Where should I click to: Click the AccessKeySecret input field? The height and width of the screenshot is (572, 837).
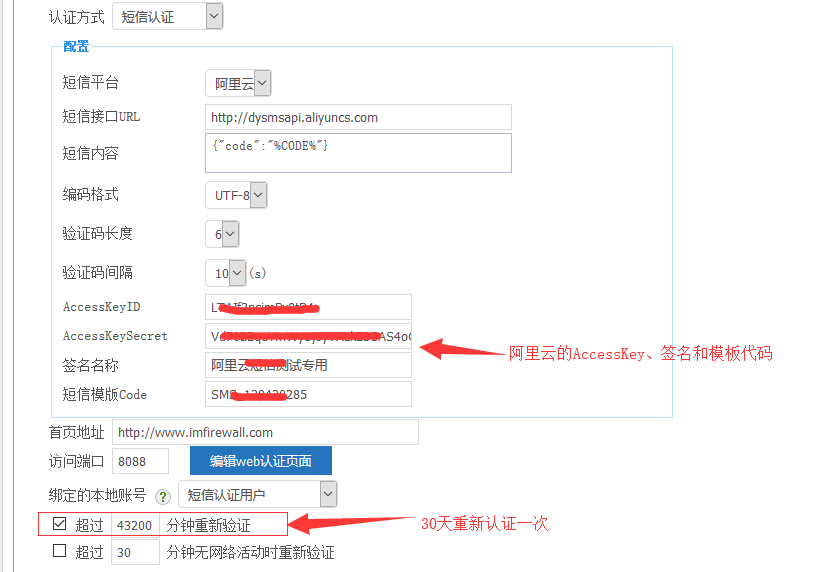click(308, 336)
